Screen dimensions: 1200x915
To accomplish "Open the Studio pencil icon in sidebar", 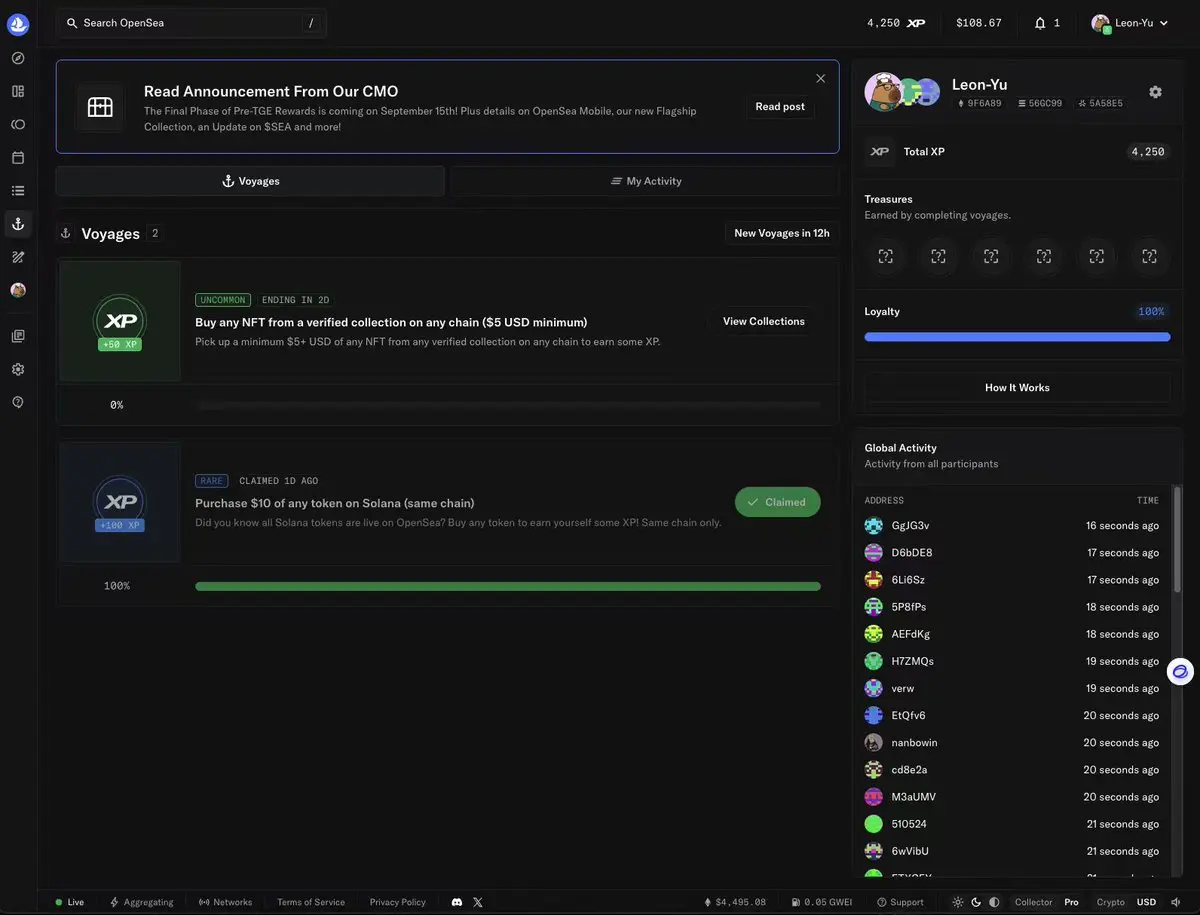I will point(18,257).
